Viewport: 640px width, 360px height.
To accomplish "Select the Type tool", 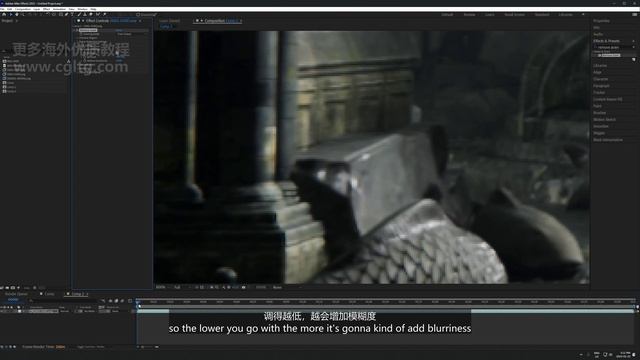I will 72,14.
